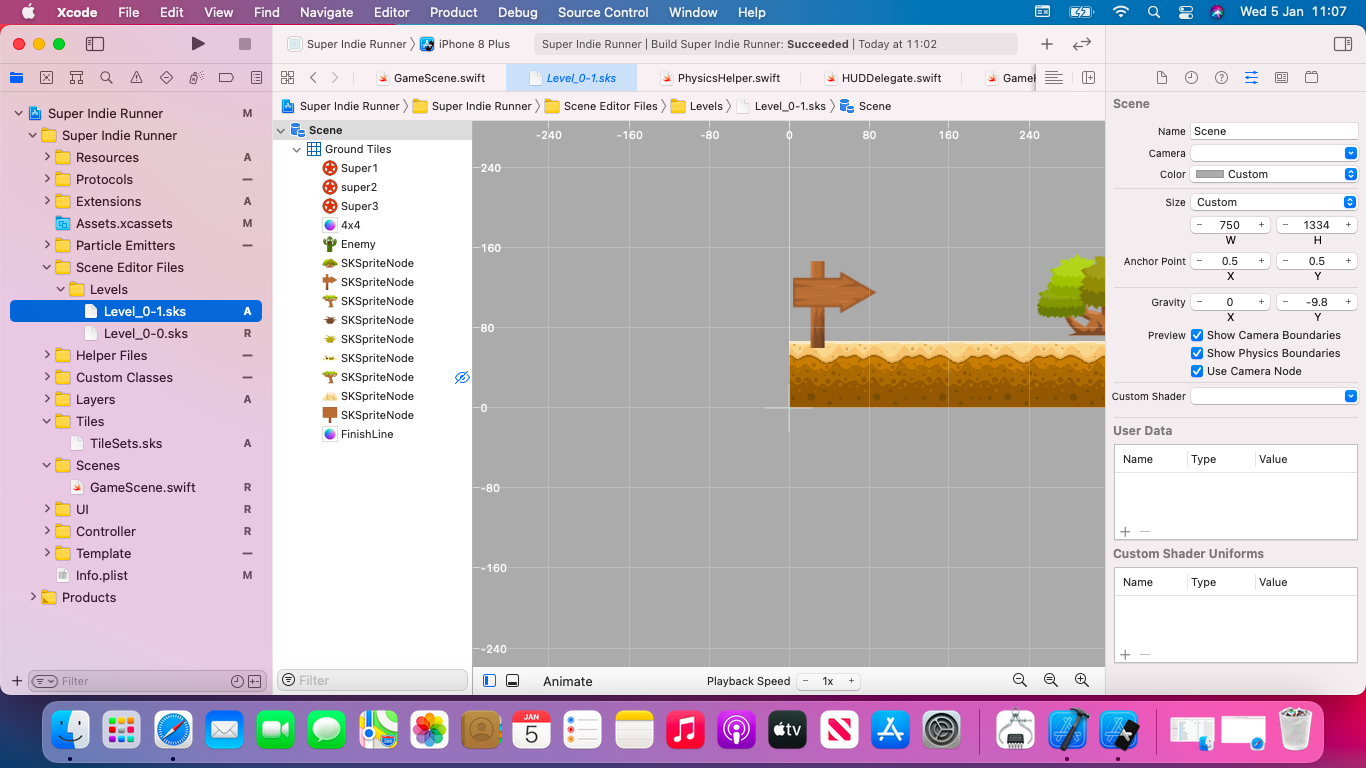Open the Custom Shader dropdown
The height and width of the screenshot is (768, 1366).
(1352, 395)
